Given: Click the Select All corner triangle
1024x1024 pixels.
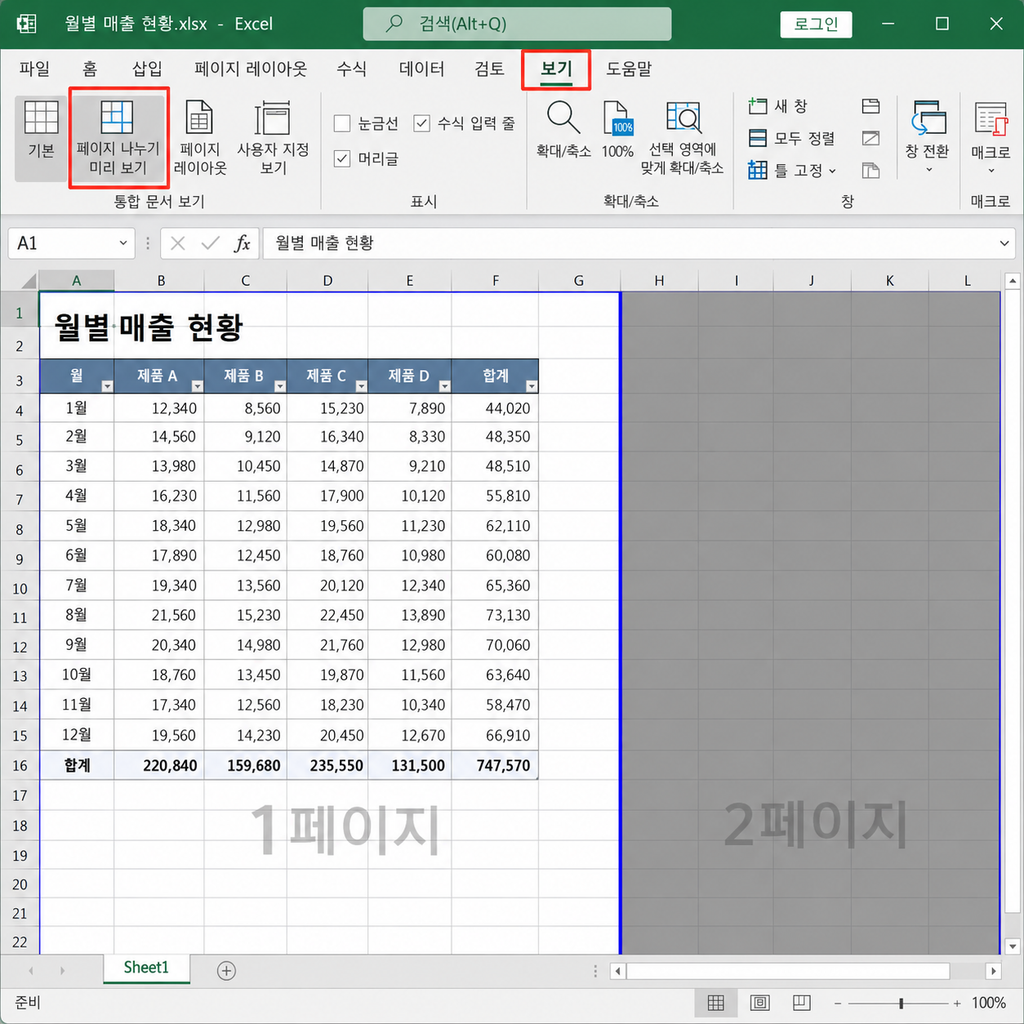Looking at the screenshot, I should click(29, 281).
